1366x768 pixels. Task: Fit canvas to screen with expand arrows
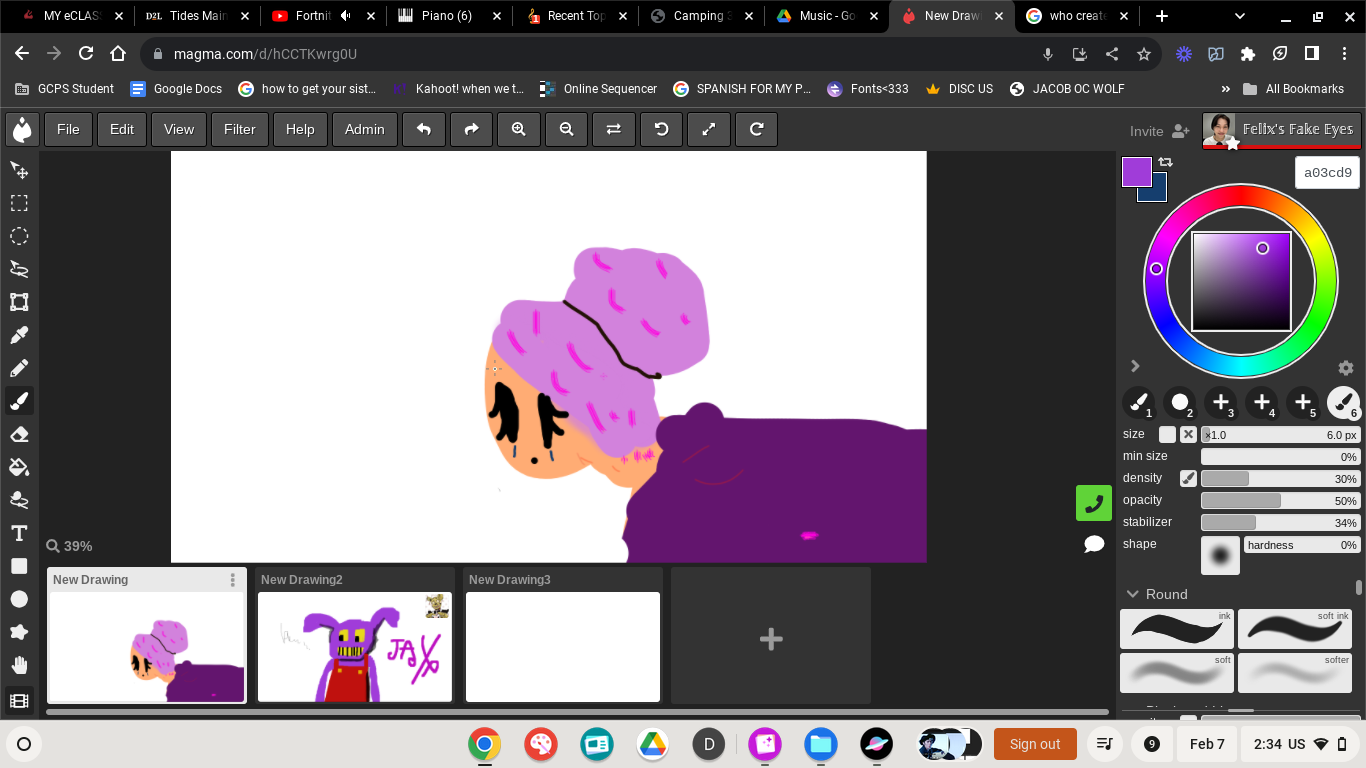[709, 129]
